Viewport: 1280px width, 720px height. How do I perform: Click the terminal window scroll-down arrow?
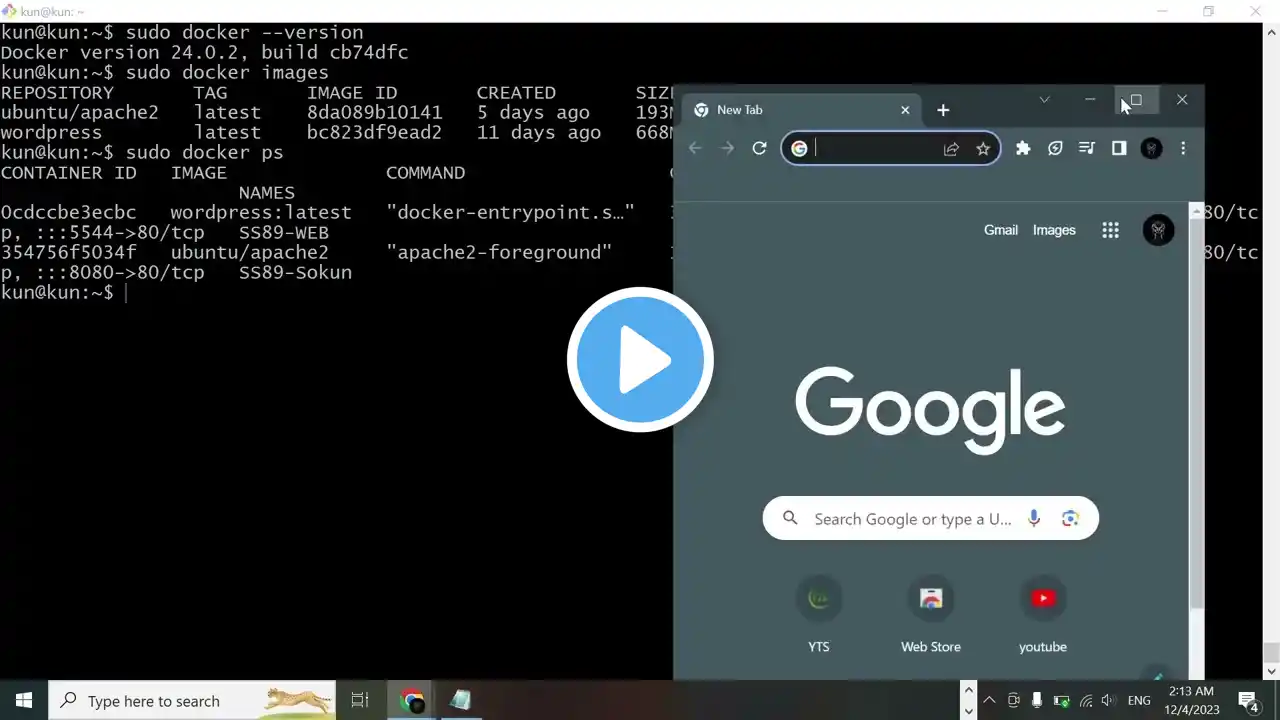point(1271,672)
